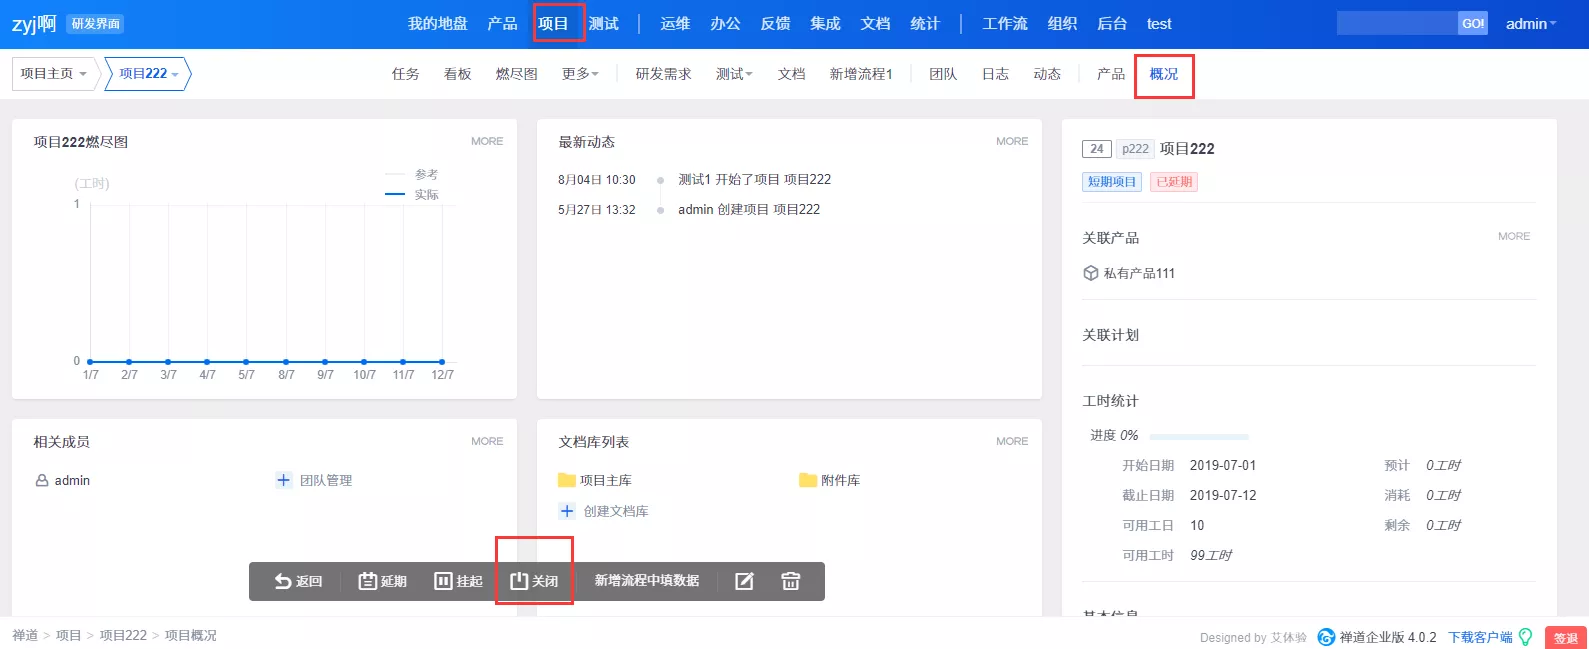
Task: Open 后台 in top menu
Action: pyautogui.click(x=1112, y=24)
